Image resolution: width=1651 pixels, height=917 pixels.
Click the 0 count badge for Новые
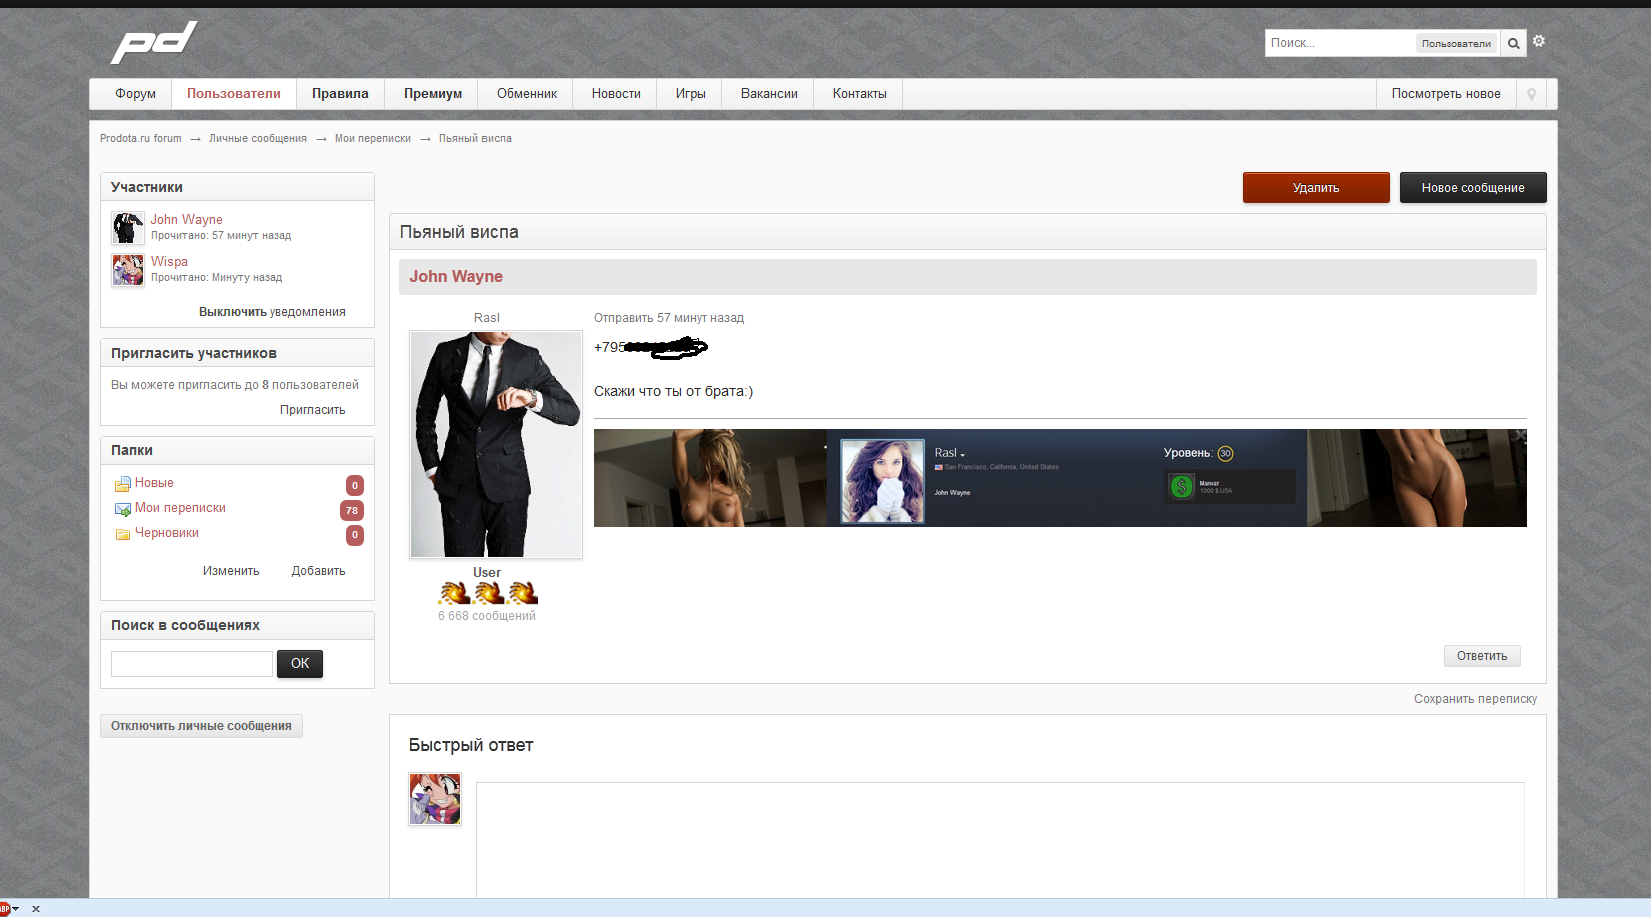(x=355, y=485)
